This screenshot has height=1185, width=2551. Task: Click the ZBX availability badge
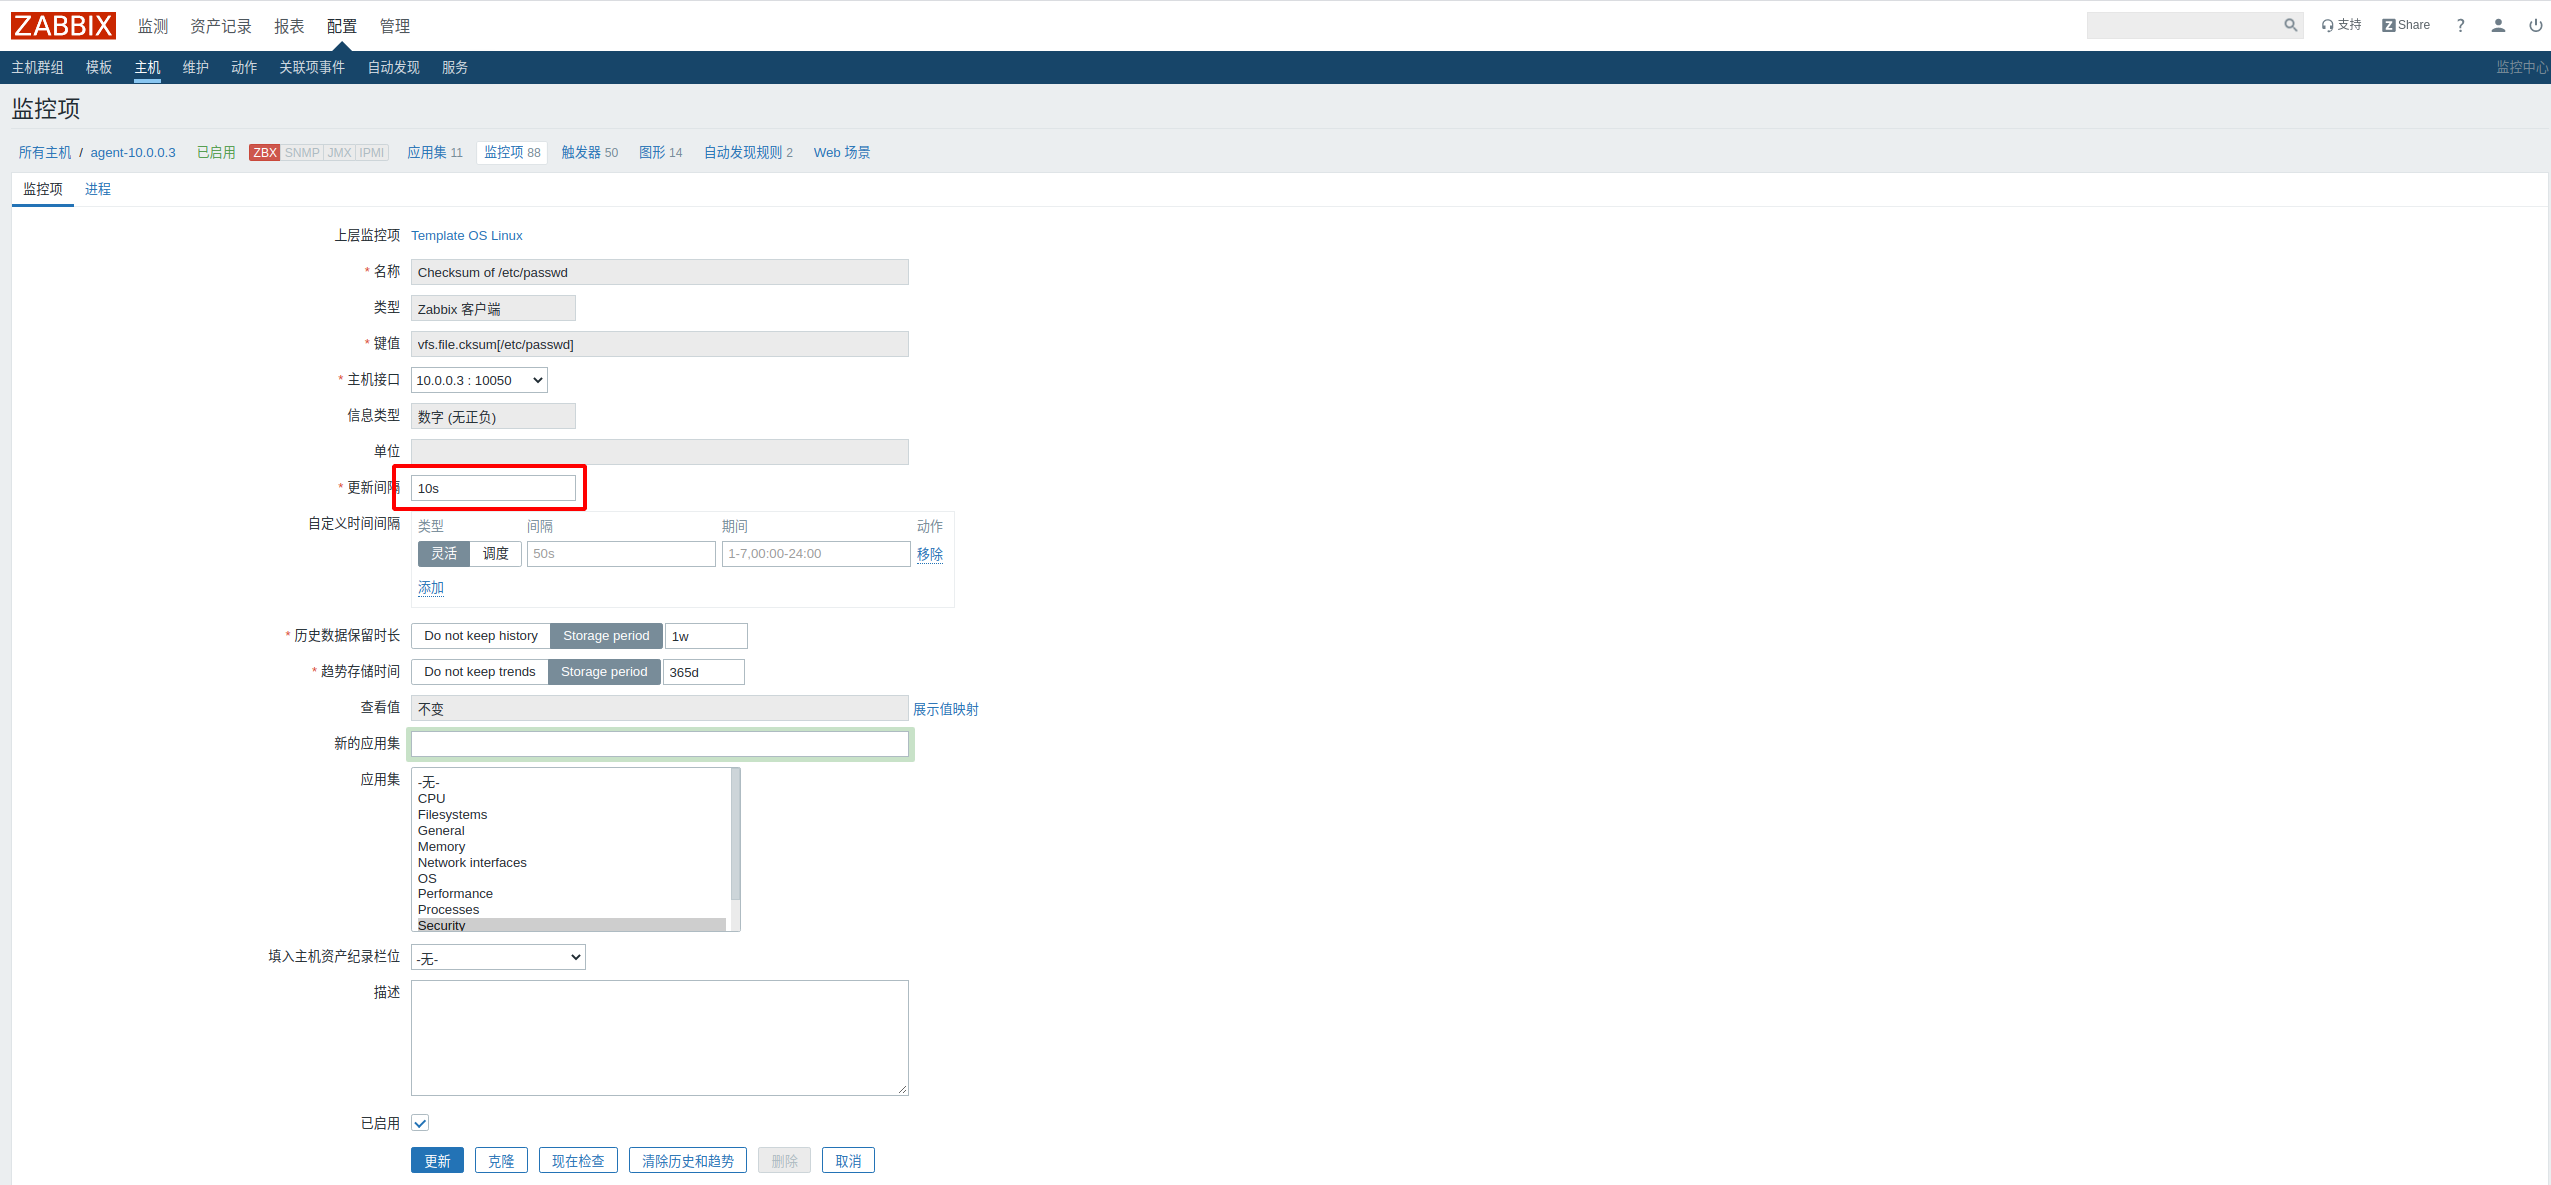click(x=265, y=152)
